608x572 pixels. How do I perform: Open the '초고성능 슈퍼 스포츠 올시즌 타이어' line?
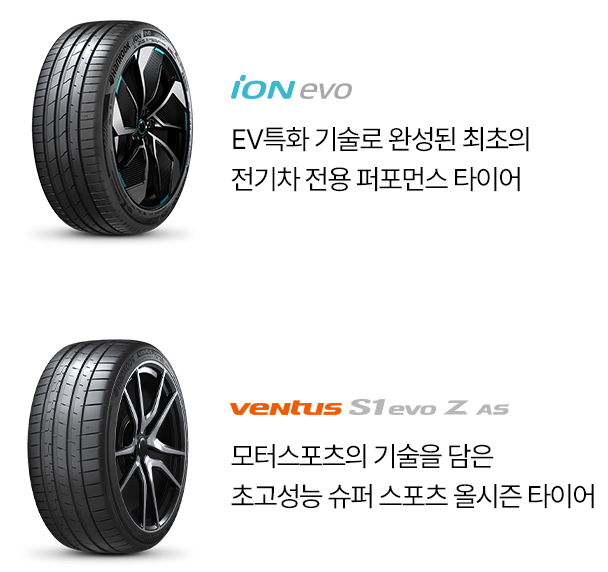pyautogui.click(x=413, y=496)
